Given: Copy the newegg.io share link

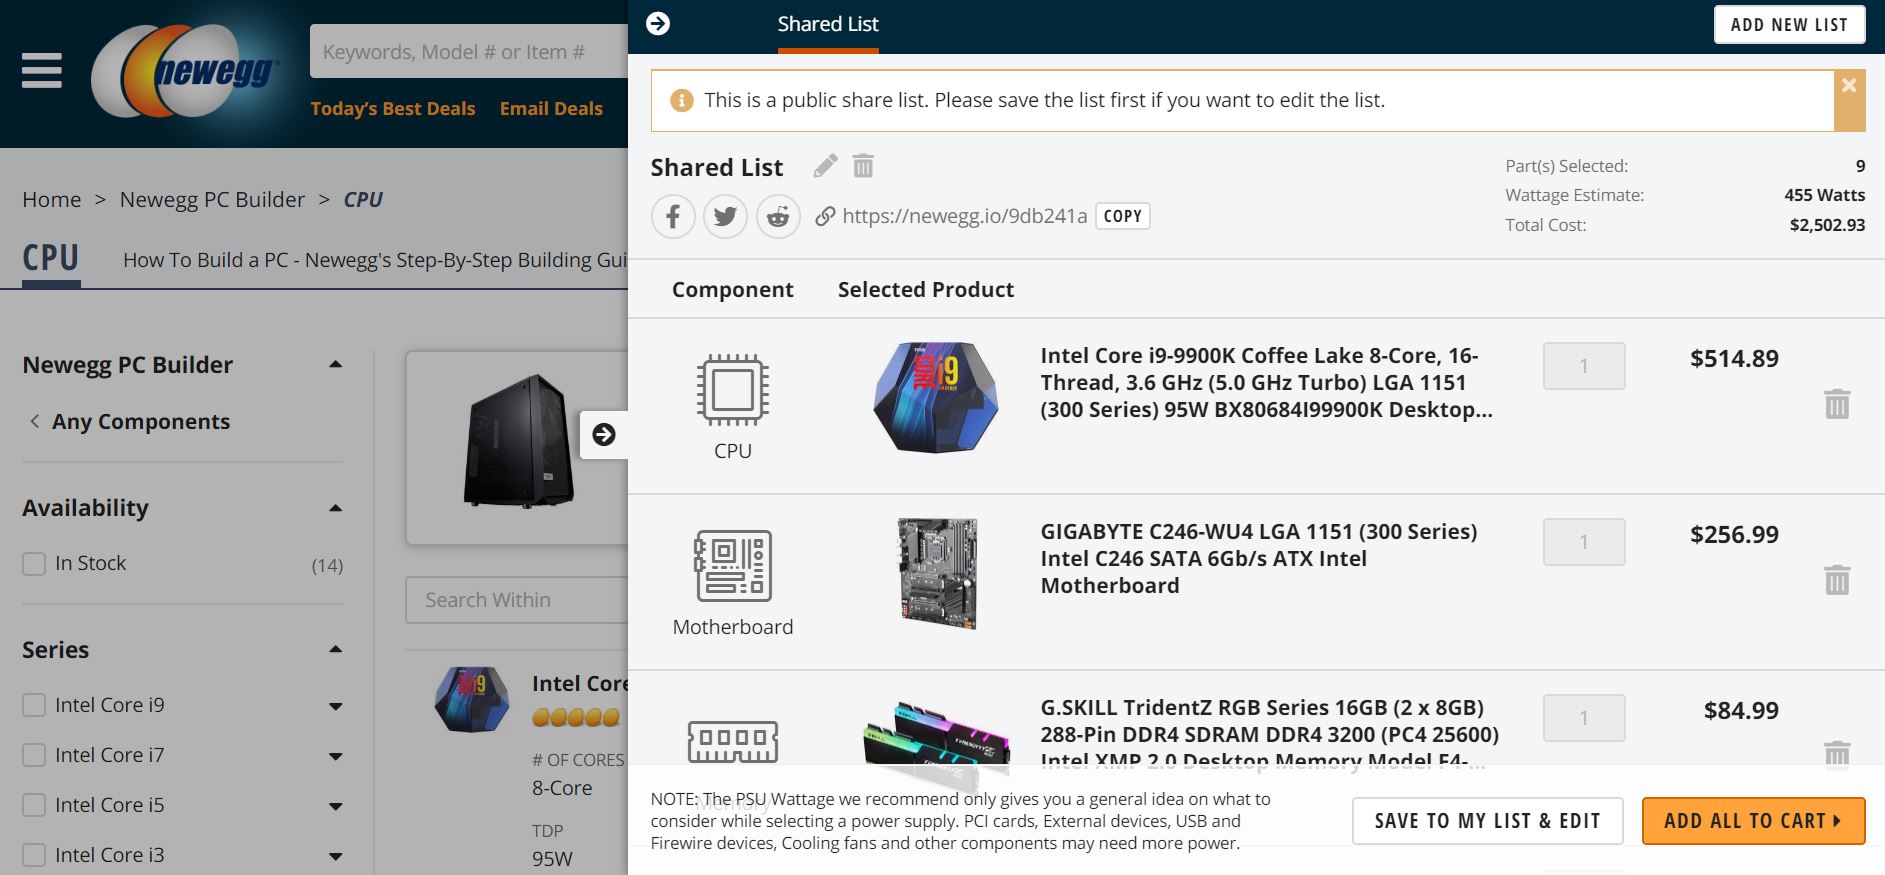Looking at the screenshot, I should [1122, 216].
